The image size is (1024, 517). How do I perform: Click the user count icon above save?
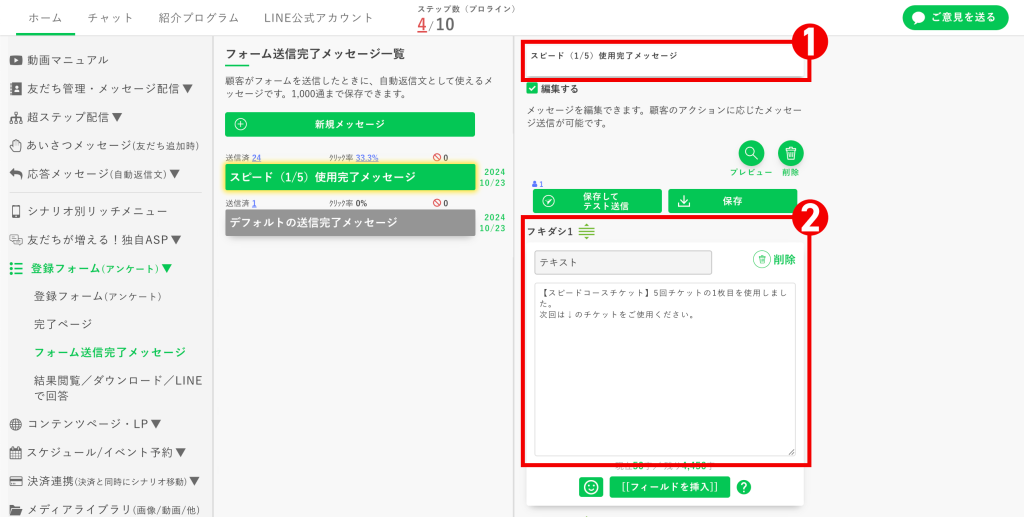[536, 184]
